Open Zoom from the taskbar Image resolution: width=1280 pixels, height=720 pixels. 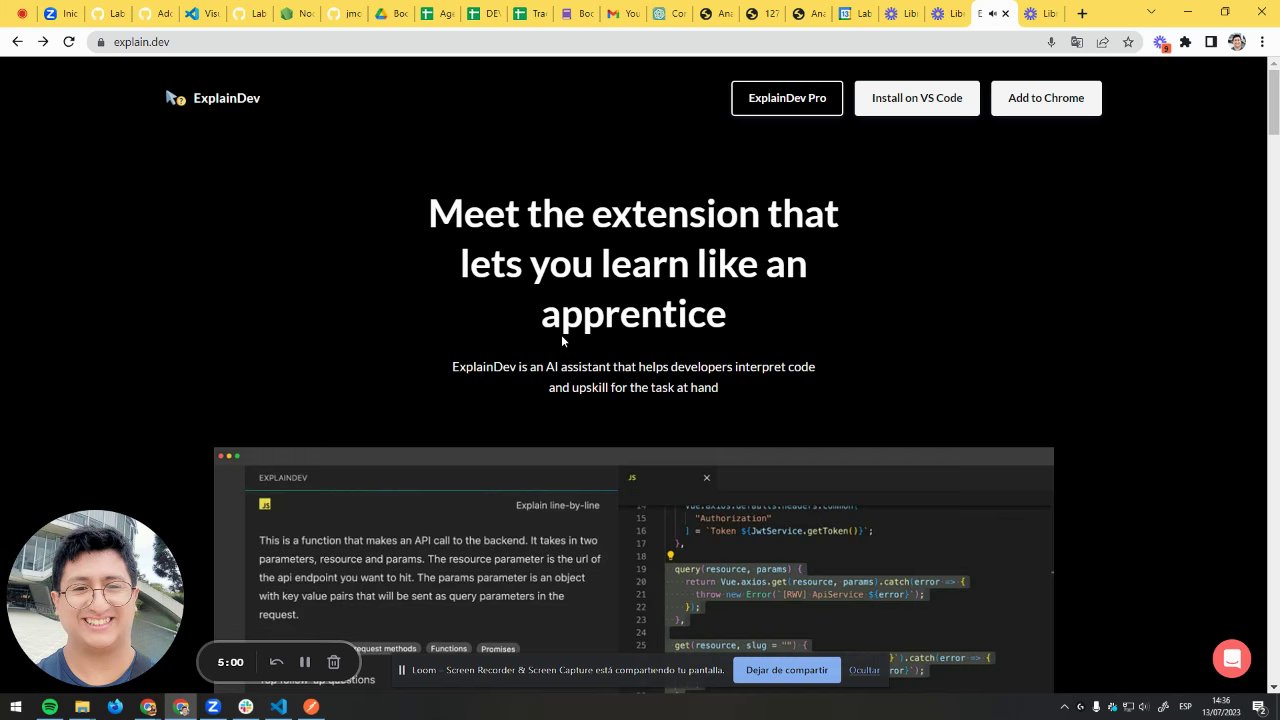213,707
